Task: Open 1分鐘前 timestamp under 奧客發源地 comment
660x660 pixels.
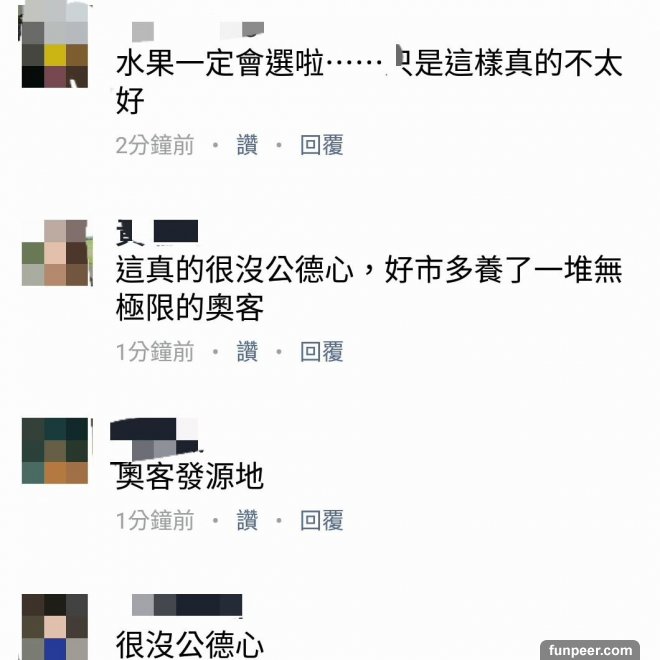Action: pyautogui.click(x=155, y=520)
